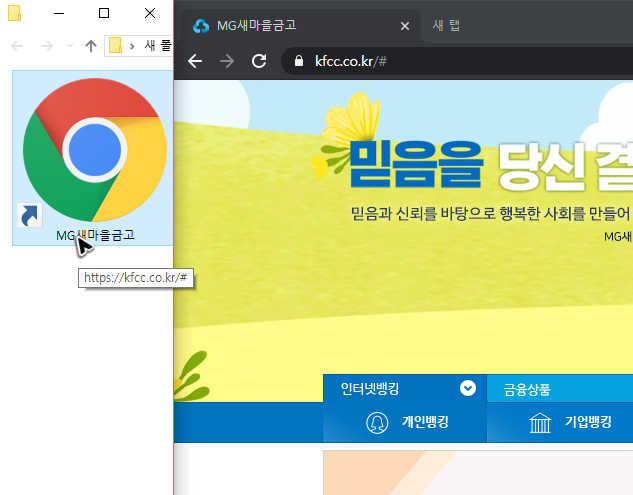The height and width of the screenshot is (495, 633).
Task: Close the File Explorer window
Action: 150,13
